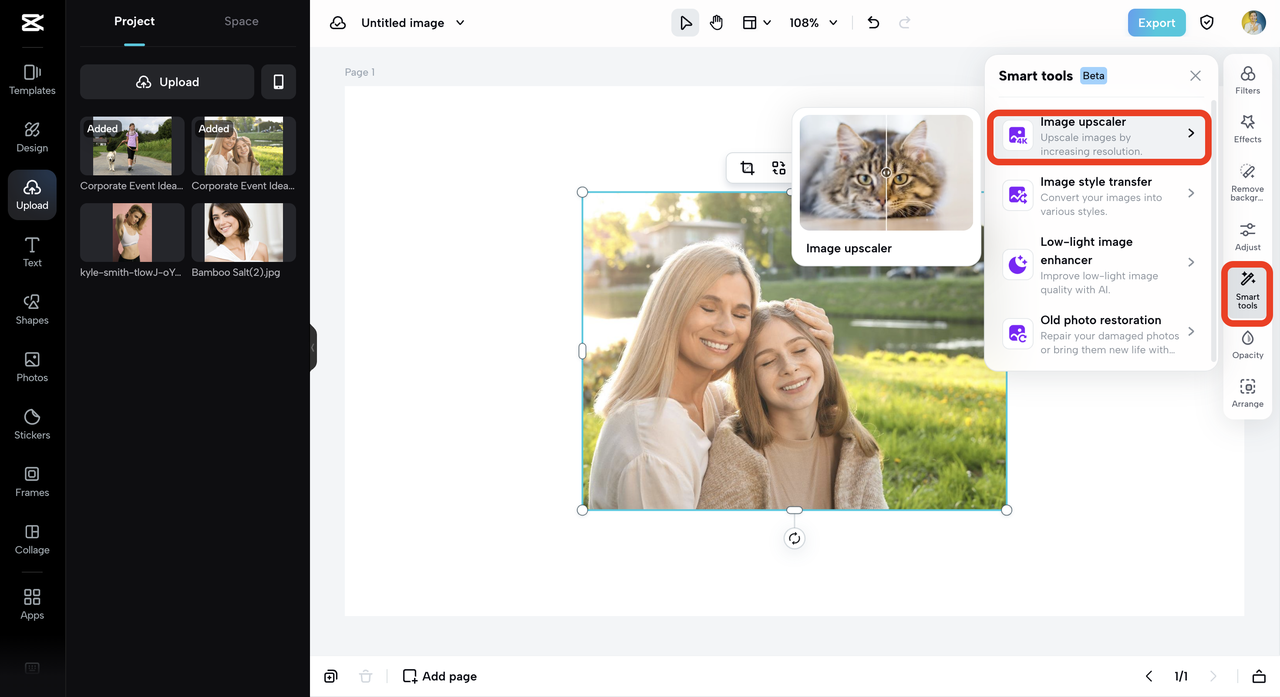Toggle the Smart tools panel
The image size is (1280, 697).
tap(1248, 292)
